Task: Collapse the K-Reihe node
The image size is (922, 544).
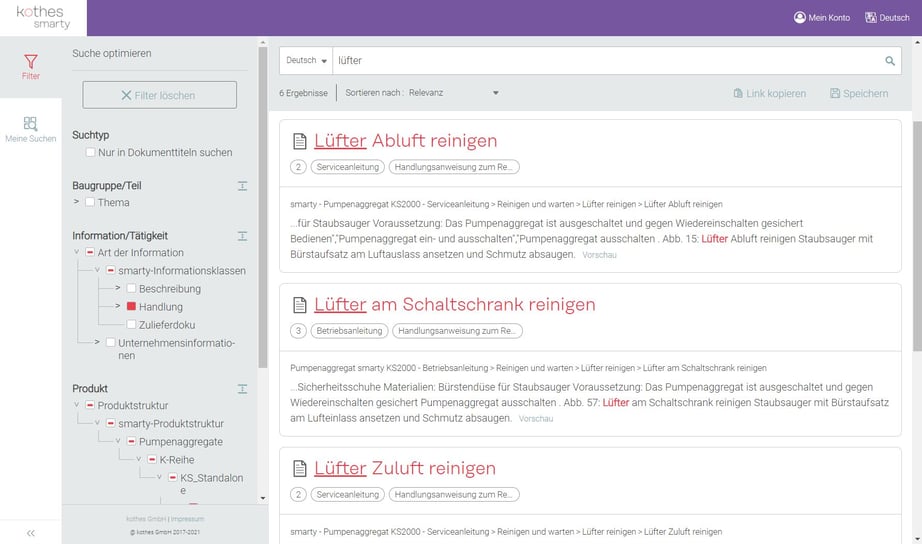Action: [139, 459]
